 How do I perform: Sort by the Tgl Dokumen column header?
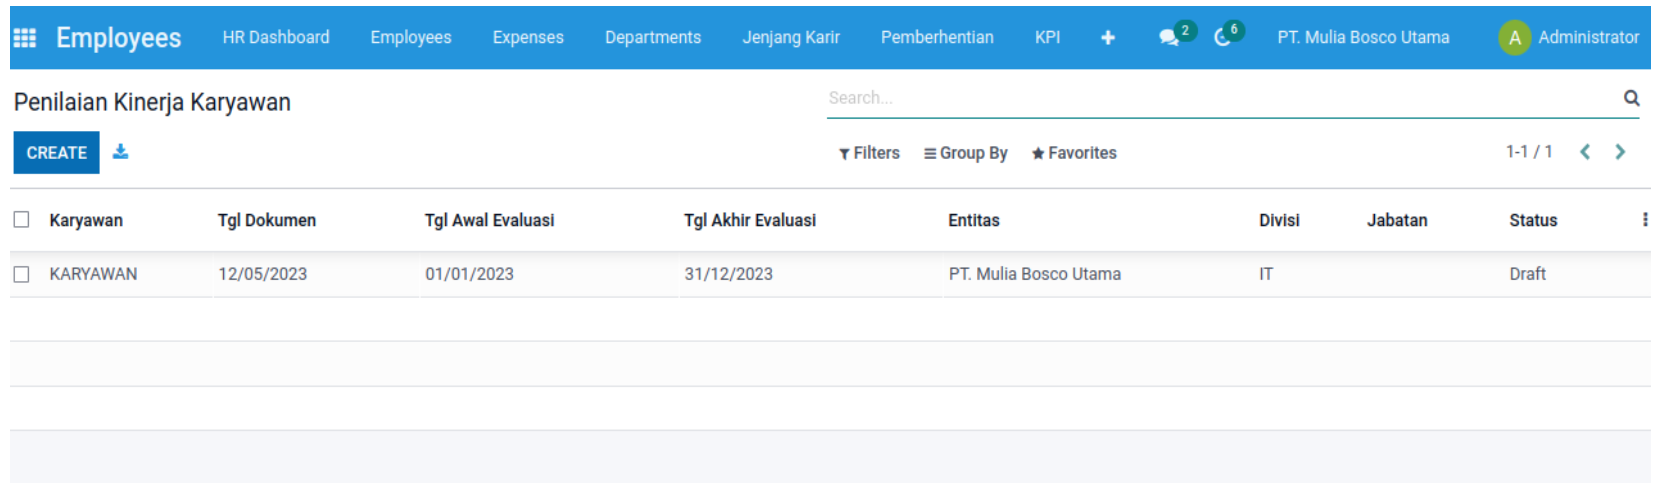pos(267,220)
